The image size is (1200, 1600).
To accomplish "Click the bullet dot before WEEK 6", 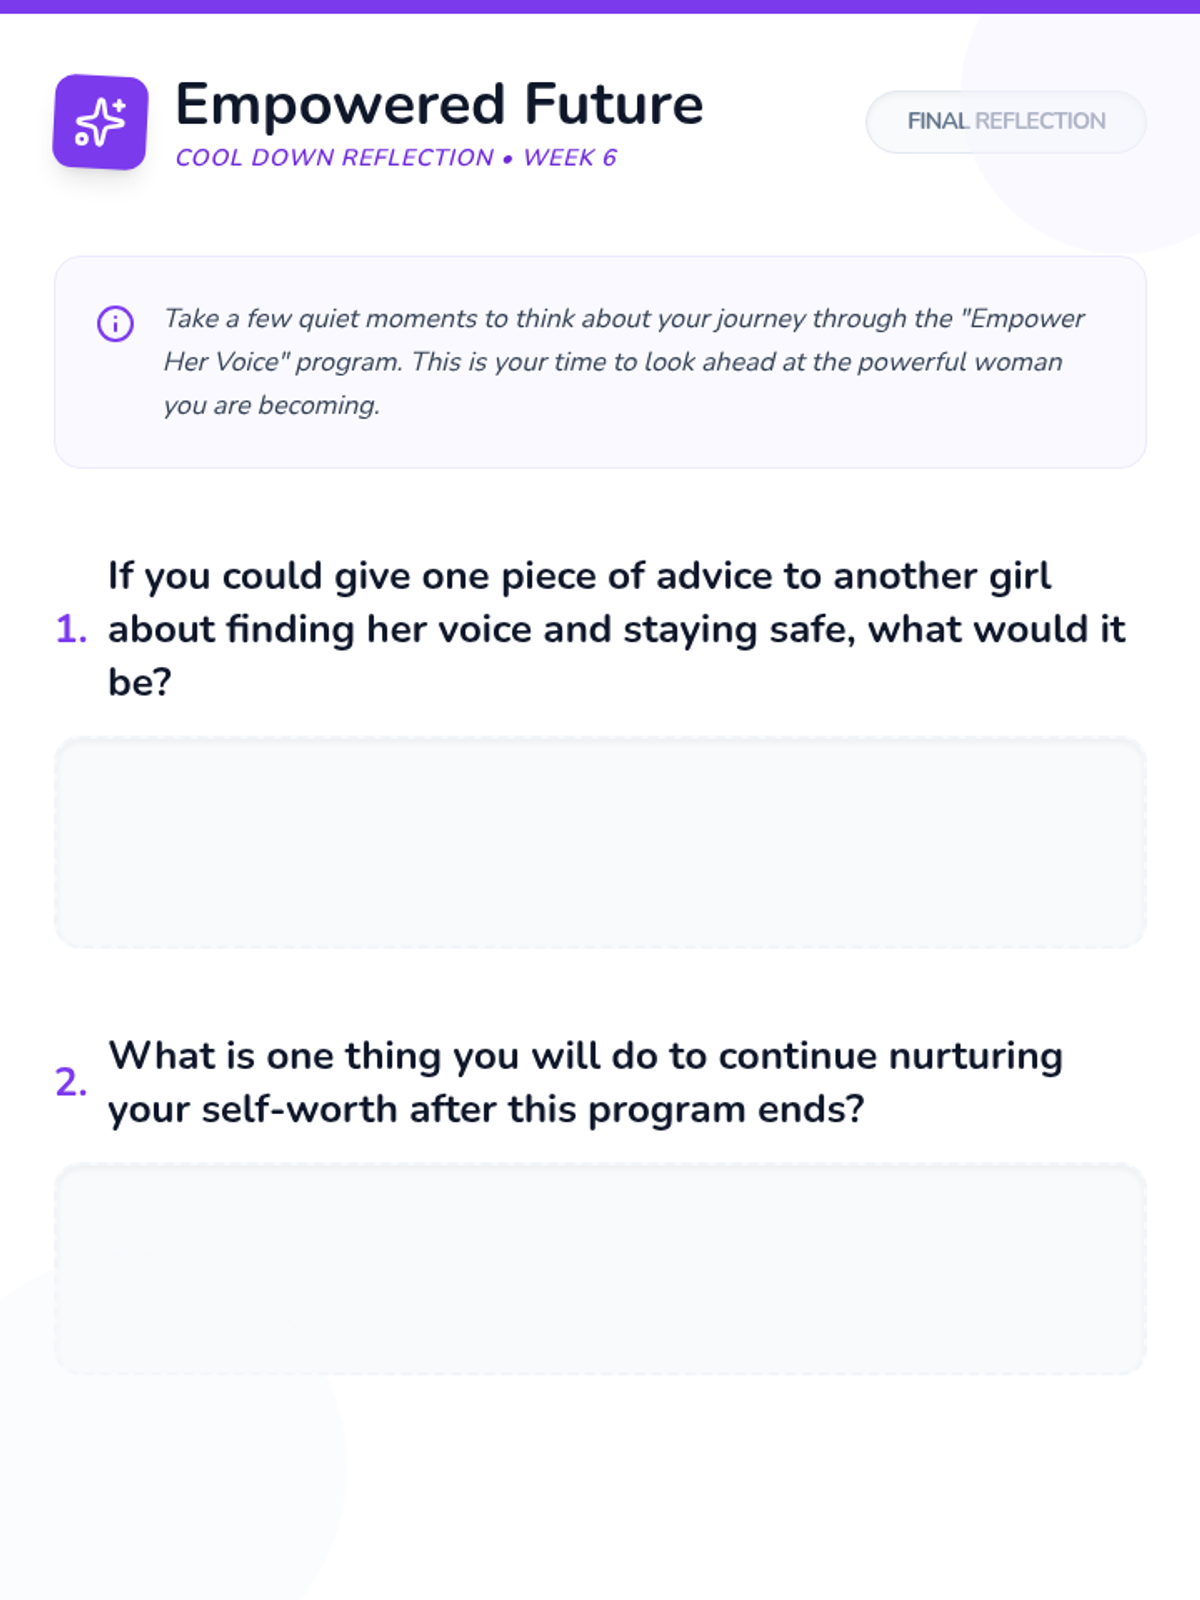I will [x=508, y=159].
